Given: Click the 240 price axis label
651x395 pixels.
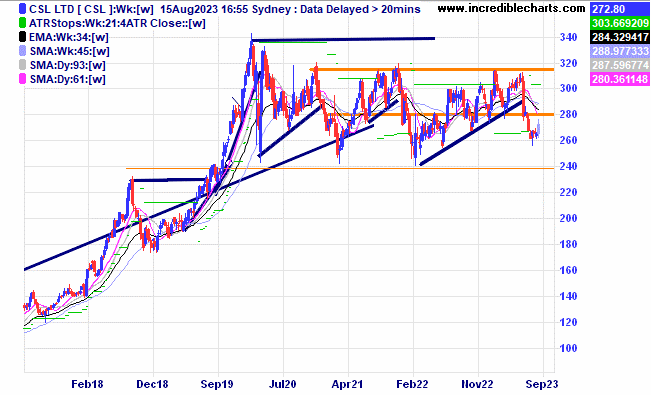Looking at the screenshot, I should click(568, 166).
